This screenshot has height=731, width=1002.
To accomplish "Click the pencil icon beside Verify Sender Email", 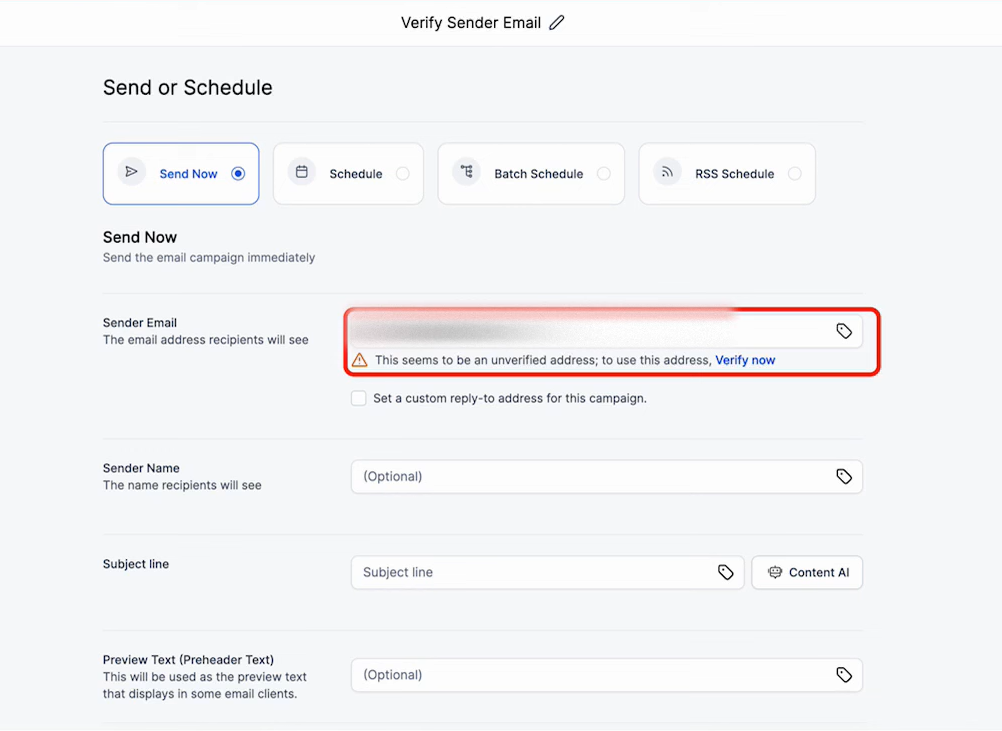I will 557,22.
